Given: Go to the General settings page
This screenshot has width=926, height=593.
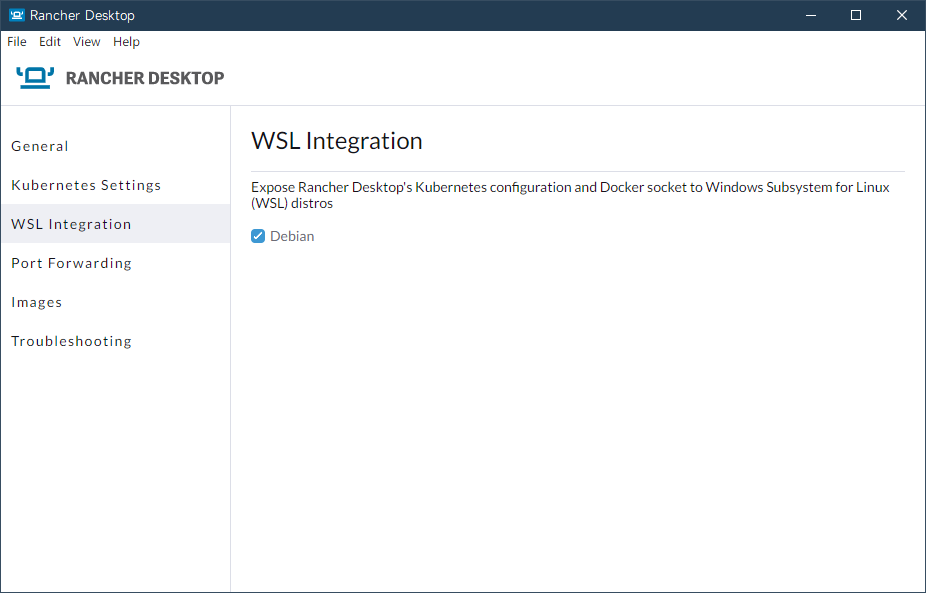Looking at the screenshot, I should pos(40,146).
